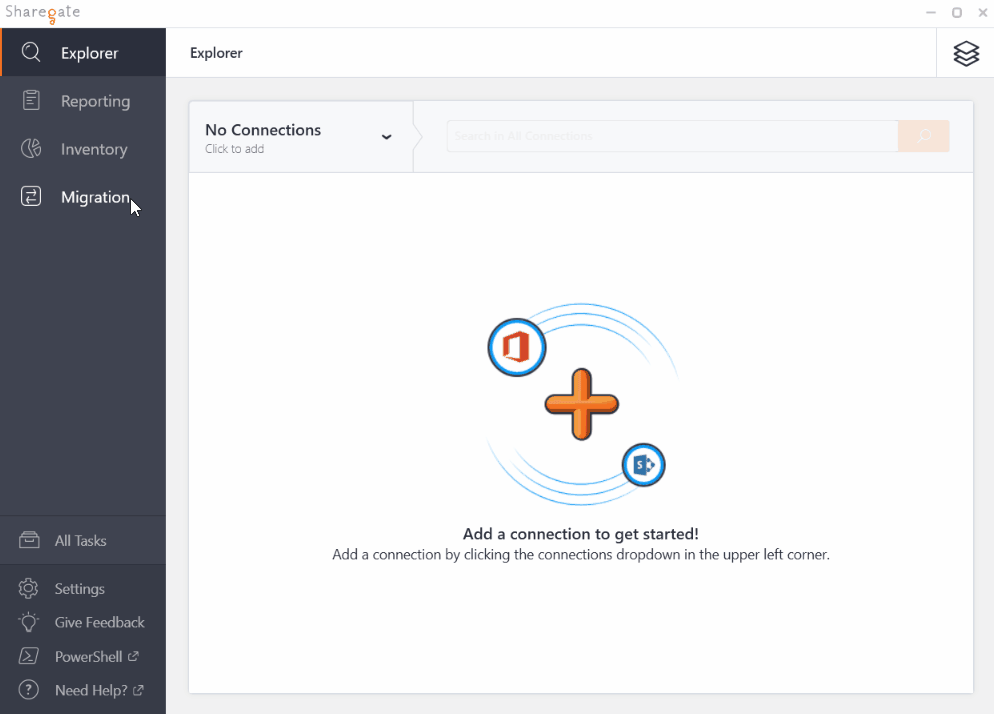Maximize the Sharegate window
The image size is (994, 714).
point(957,13)
